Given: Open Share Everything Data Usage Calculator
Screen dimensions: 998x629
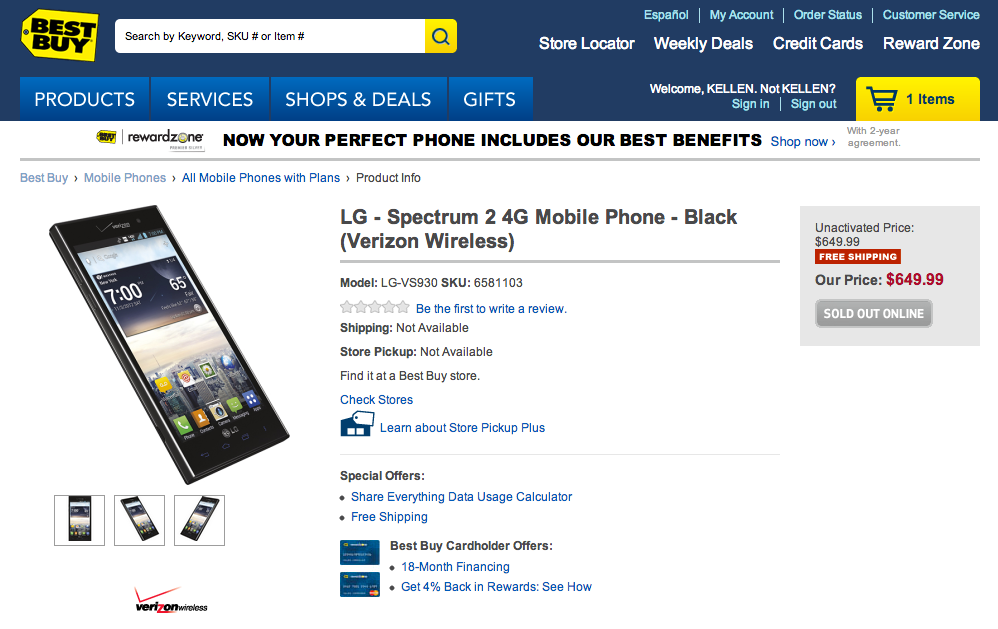Looking at the screenshot, I should pos(461,497).
